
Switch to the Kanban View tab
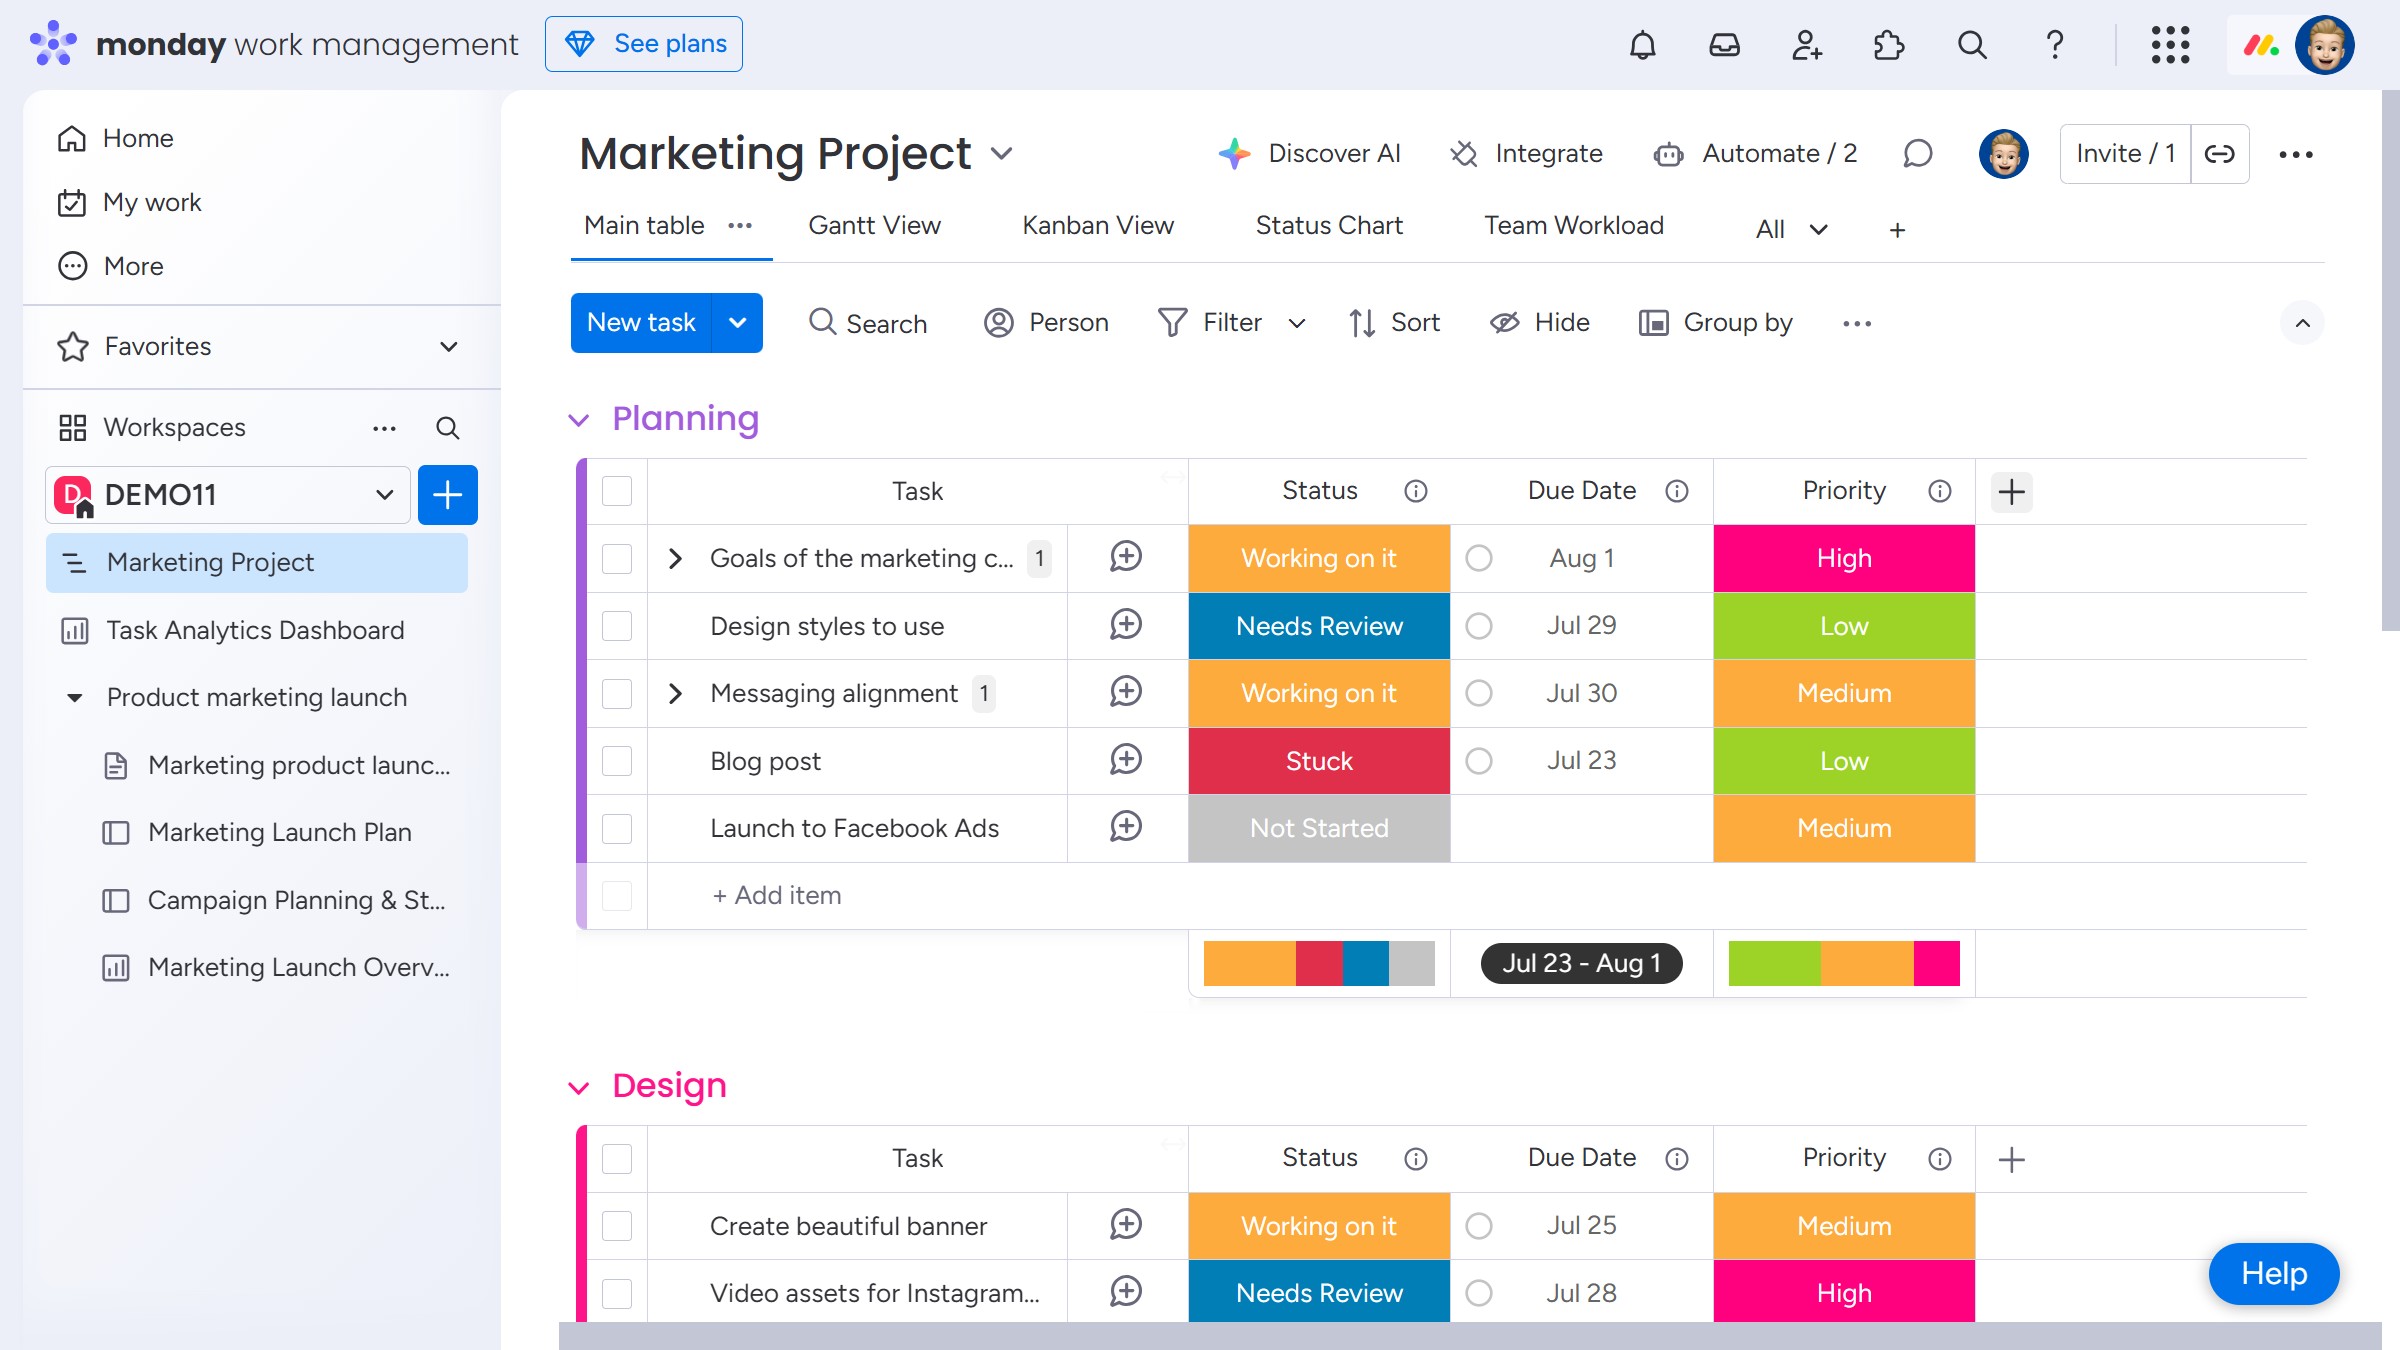[x=1097, y=226]
